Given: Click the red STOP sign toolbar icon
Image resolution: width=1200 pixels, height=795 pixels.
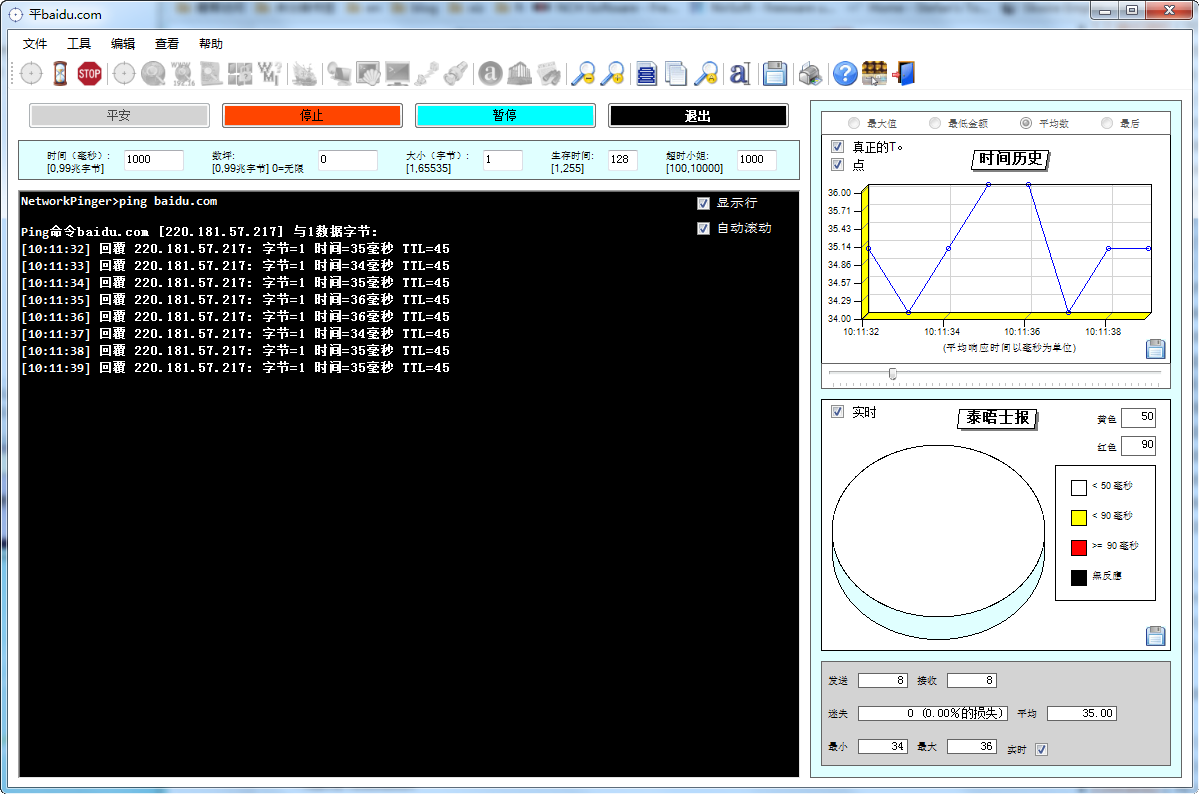Looking at the screenshot, I should (x=90, y=73).
